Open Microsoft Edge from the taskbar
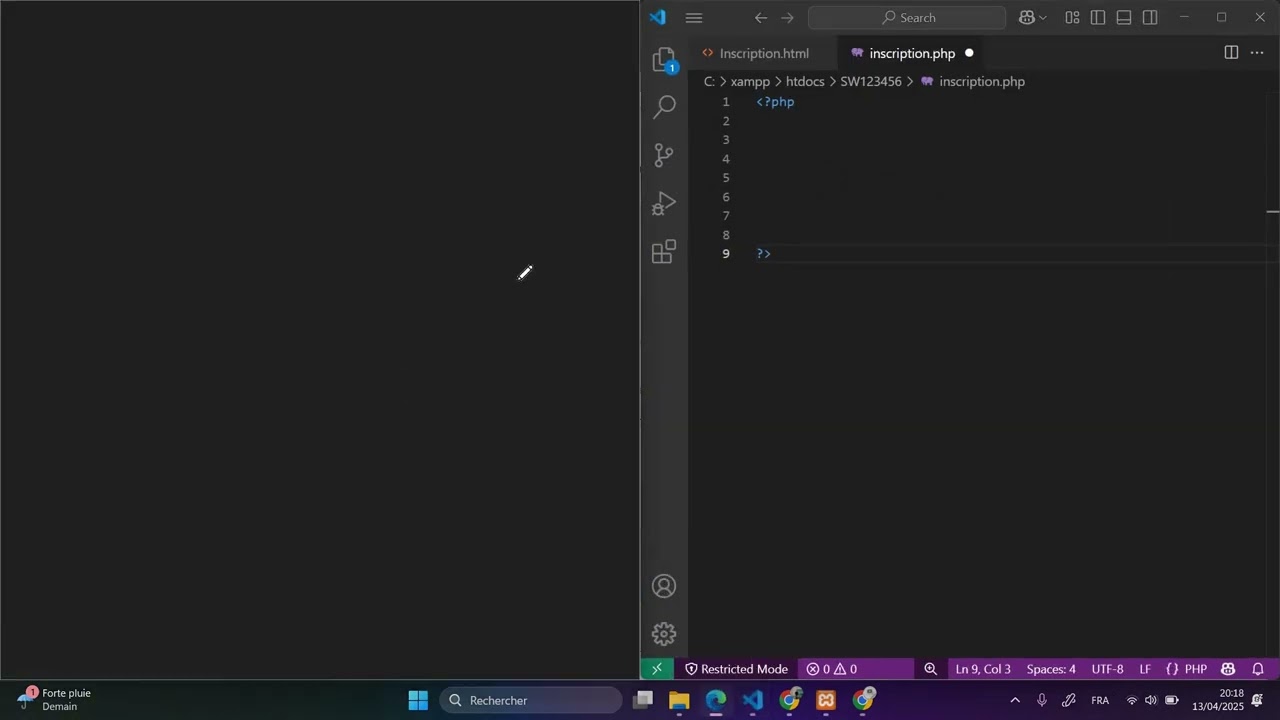Screen dimensions: 1280x720 pos(716,700)
